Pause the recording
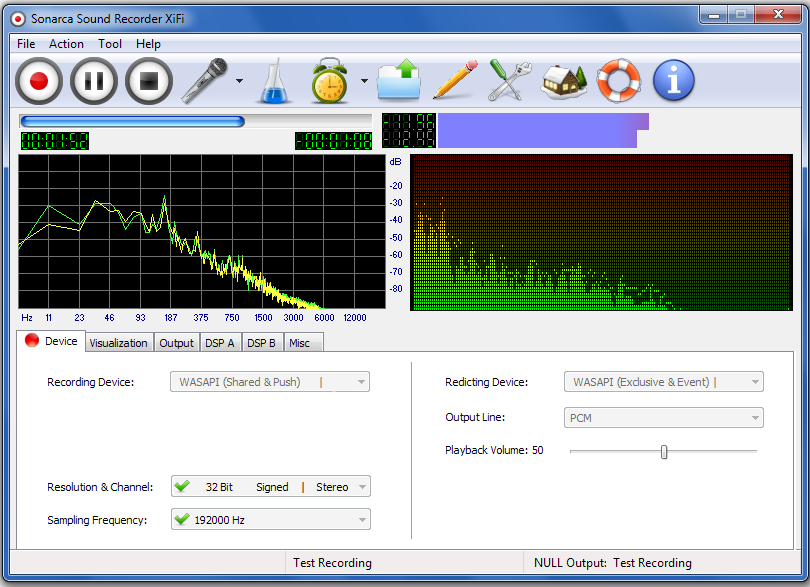 pyautogui.click(x=94, y=81)
